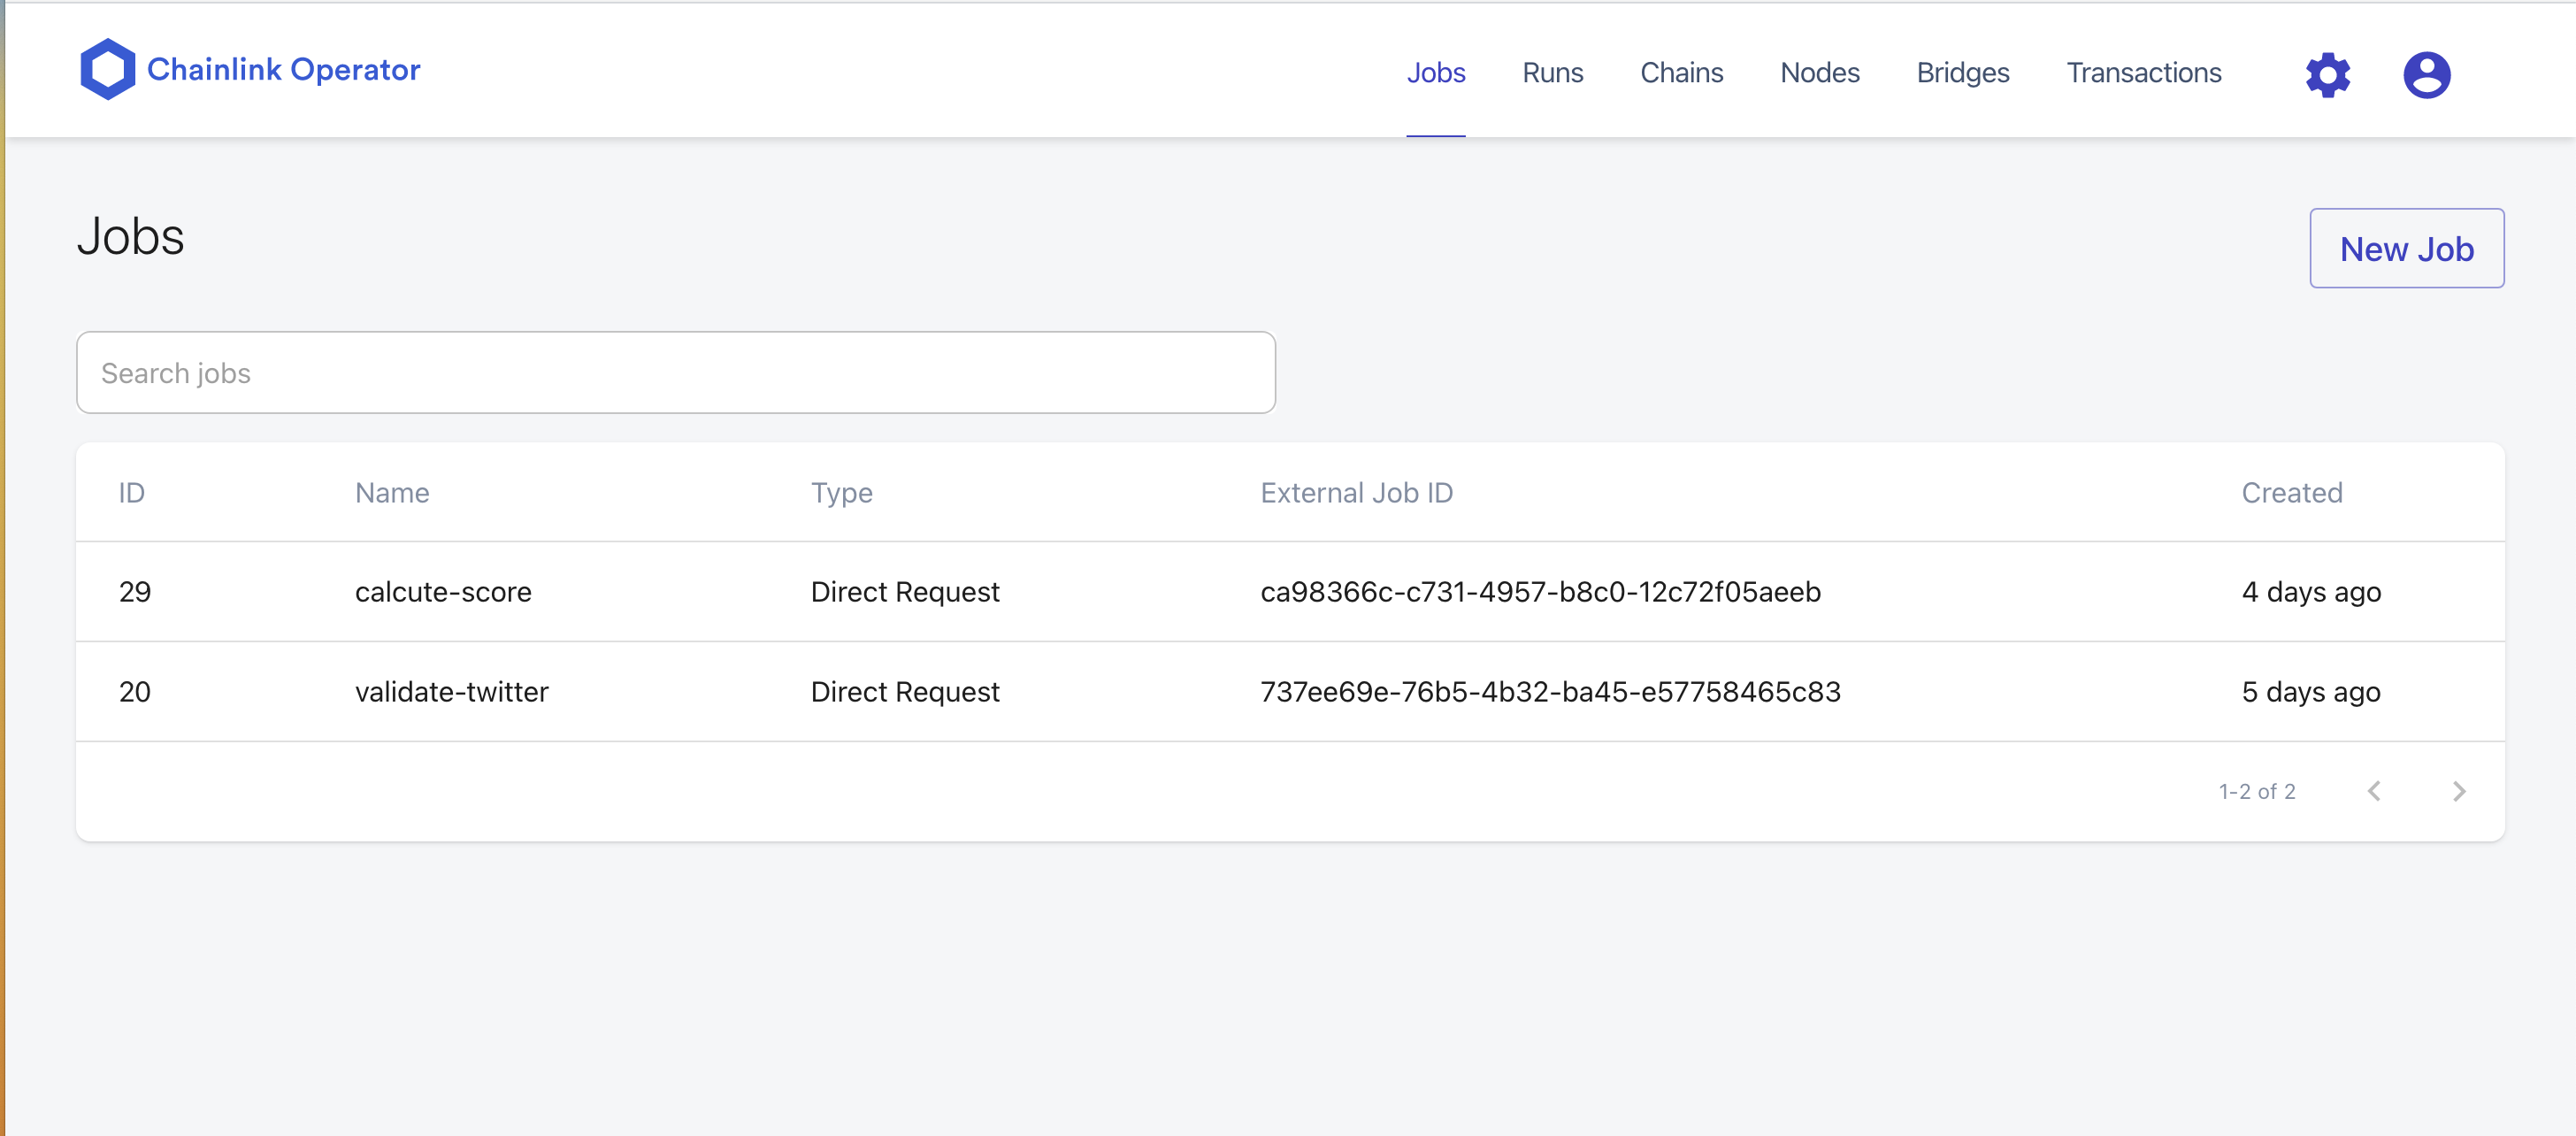Select job ID 20 cell
This screenshot has width=2576, height=1136.
pyautogui.click(x=135, y=692)
